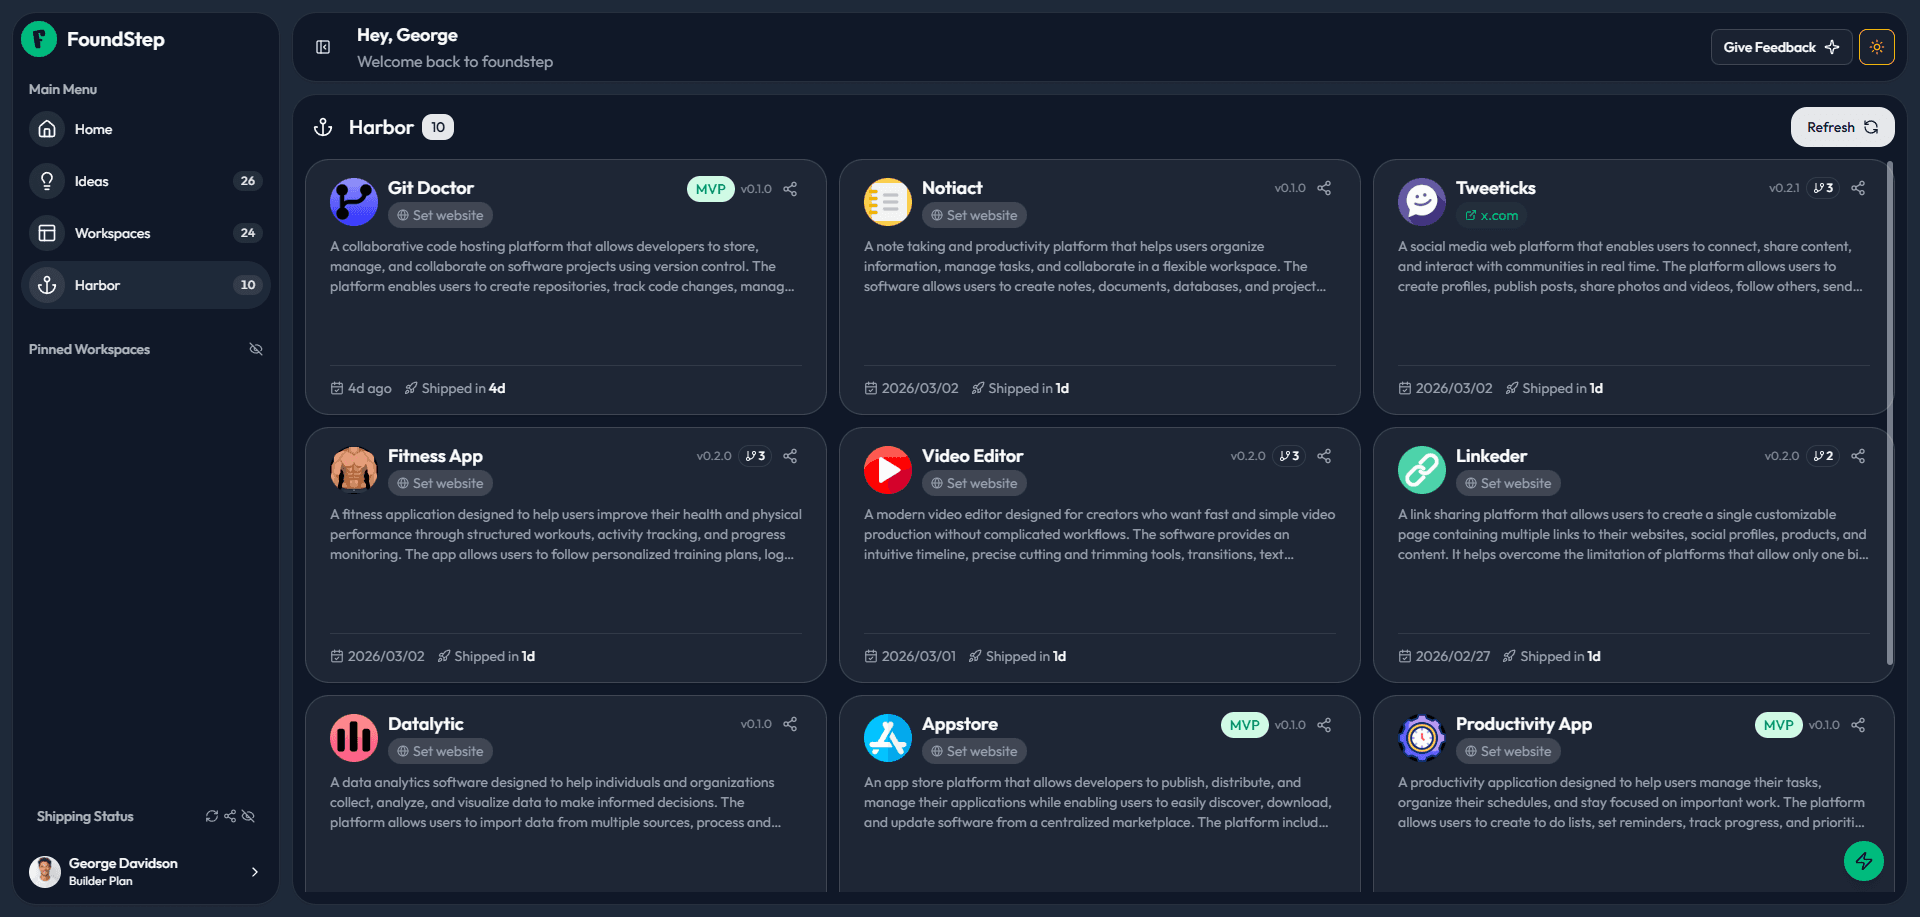This screenshot has width=1920, height=917.
Task: Click the Tweeticks chat-bubble icon
Action: pyautogui.click(x=1421, y=202)
